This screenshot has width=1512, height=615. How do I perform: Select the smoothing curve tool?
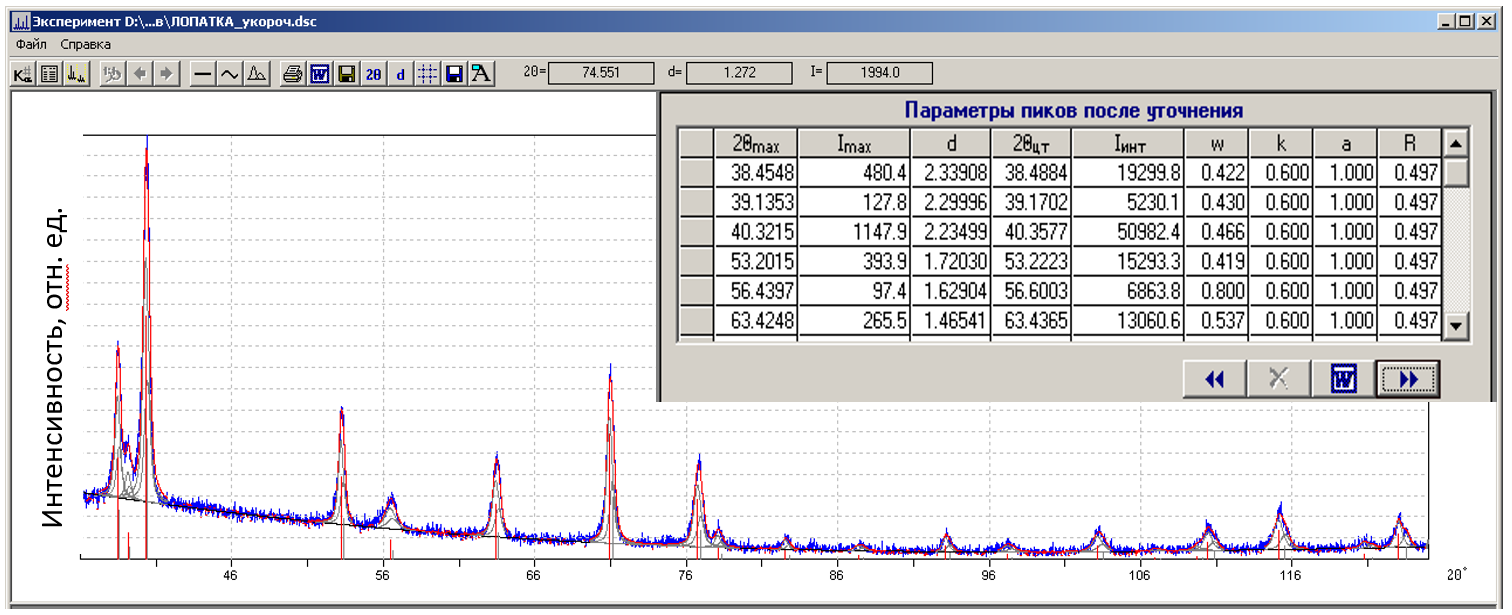click(x=229, y=73)
